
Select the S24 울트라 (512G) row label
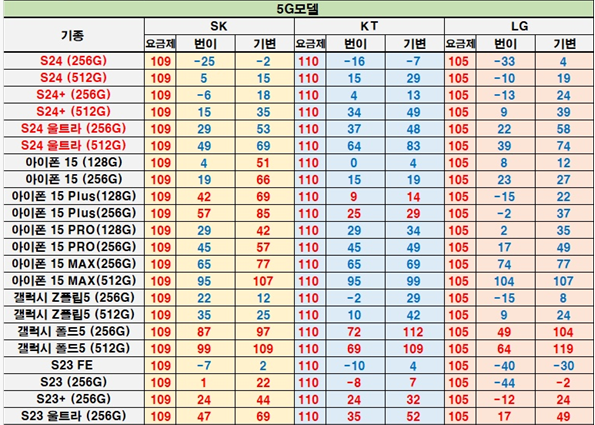click(x=74, y=145)
